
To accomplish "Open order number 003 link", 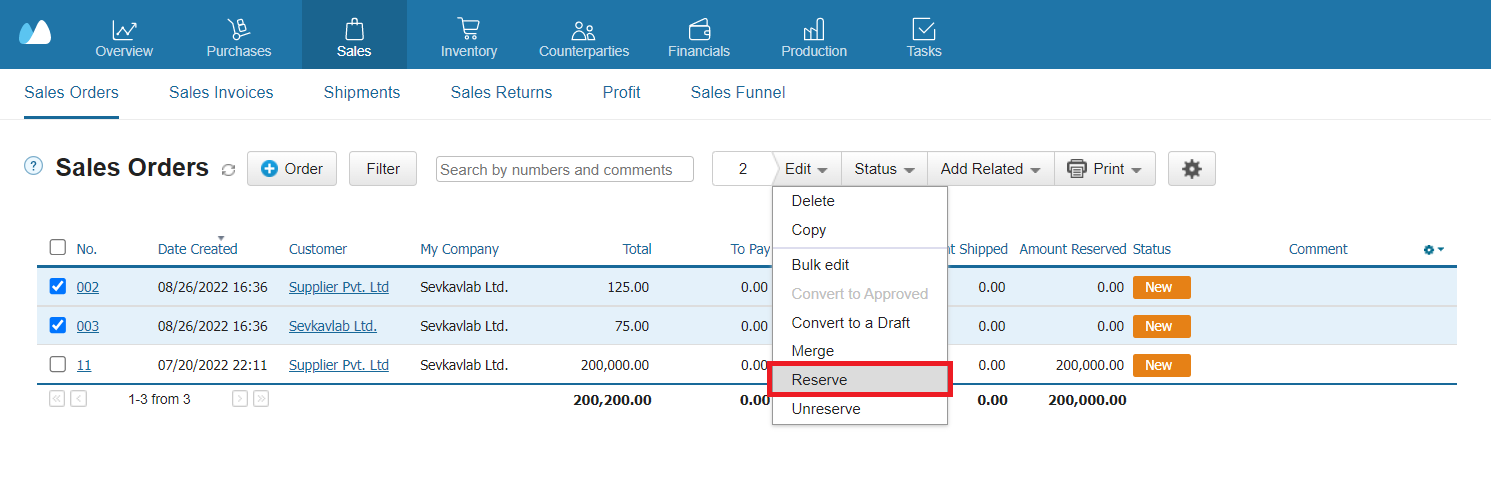I will 88,326.
